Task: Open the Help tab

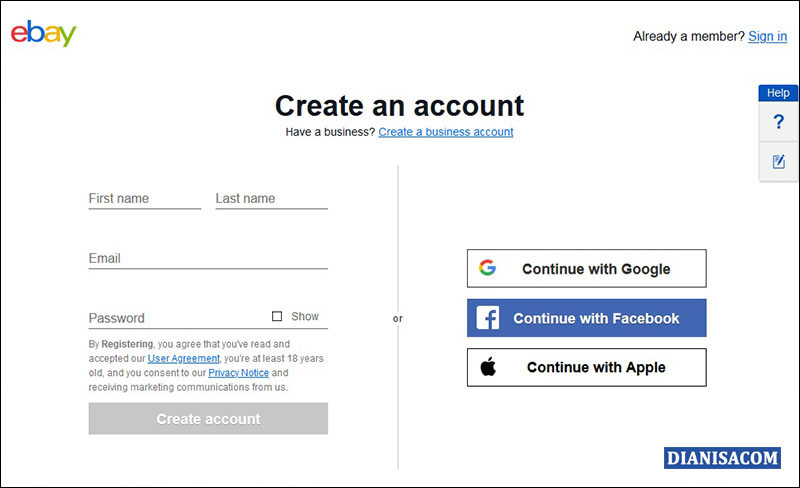Action: click(x=778, y=93)
